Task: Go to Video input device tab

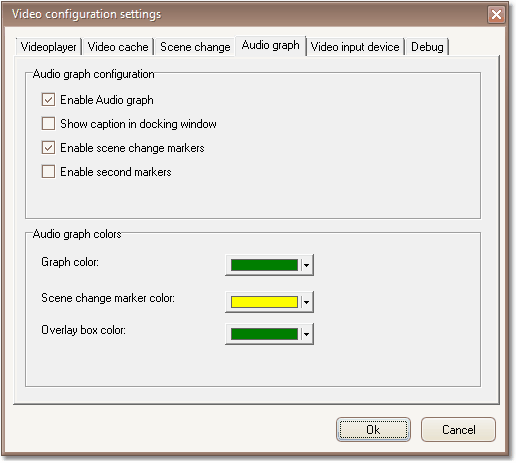Action: click(355, 47)
